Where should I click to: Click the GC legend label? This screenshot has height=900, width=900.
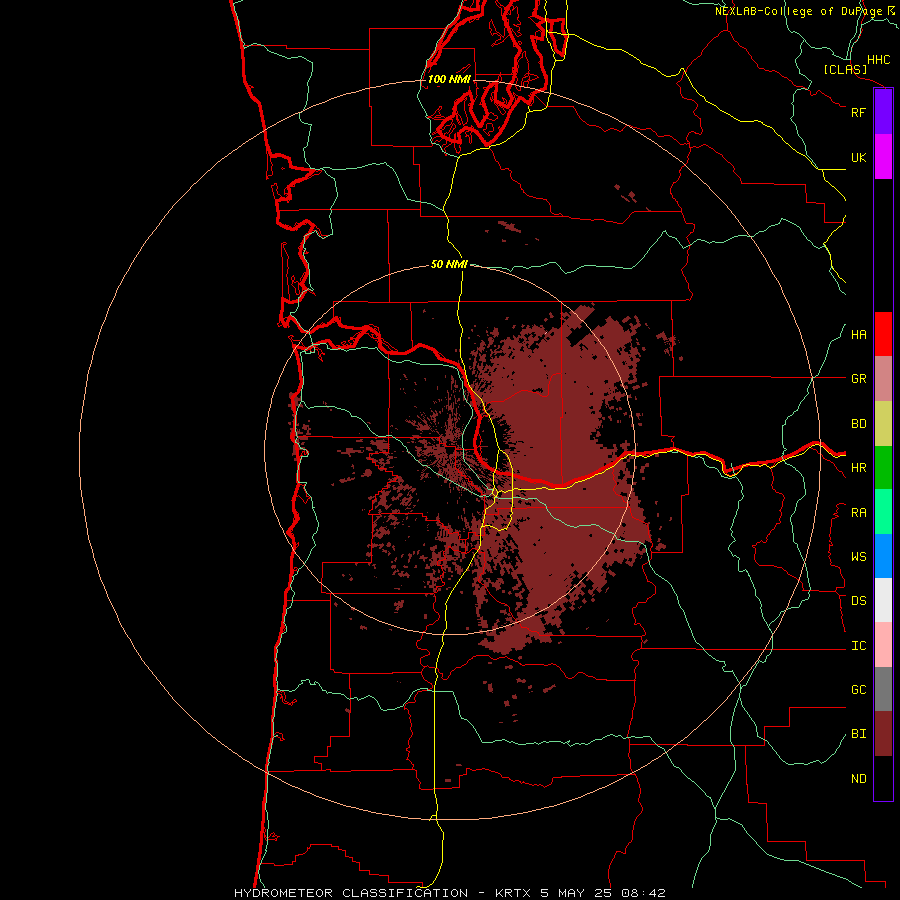(858, 690)
